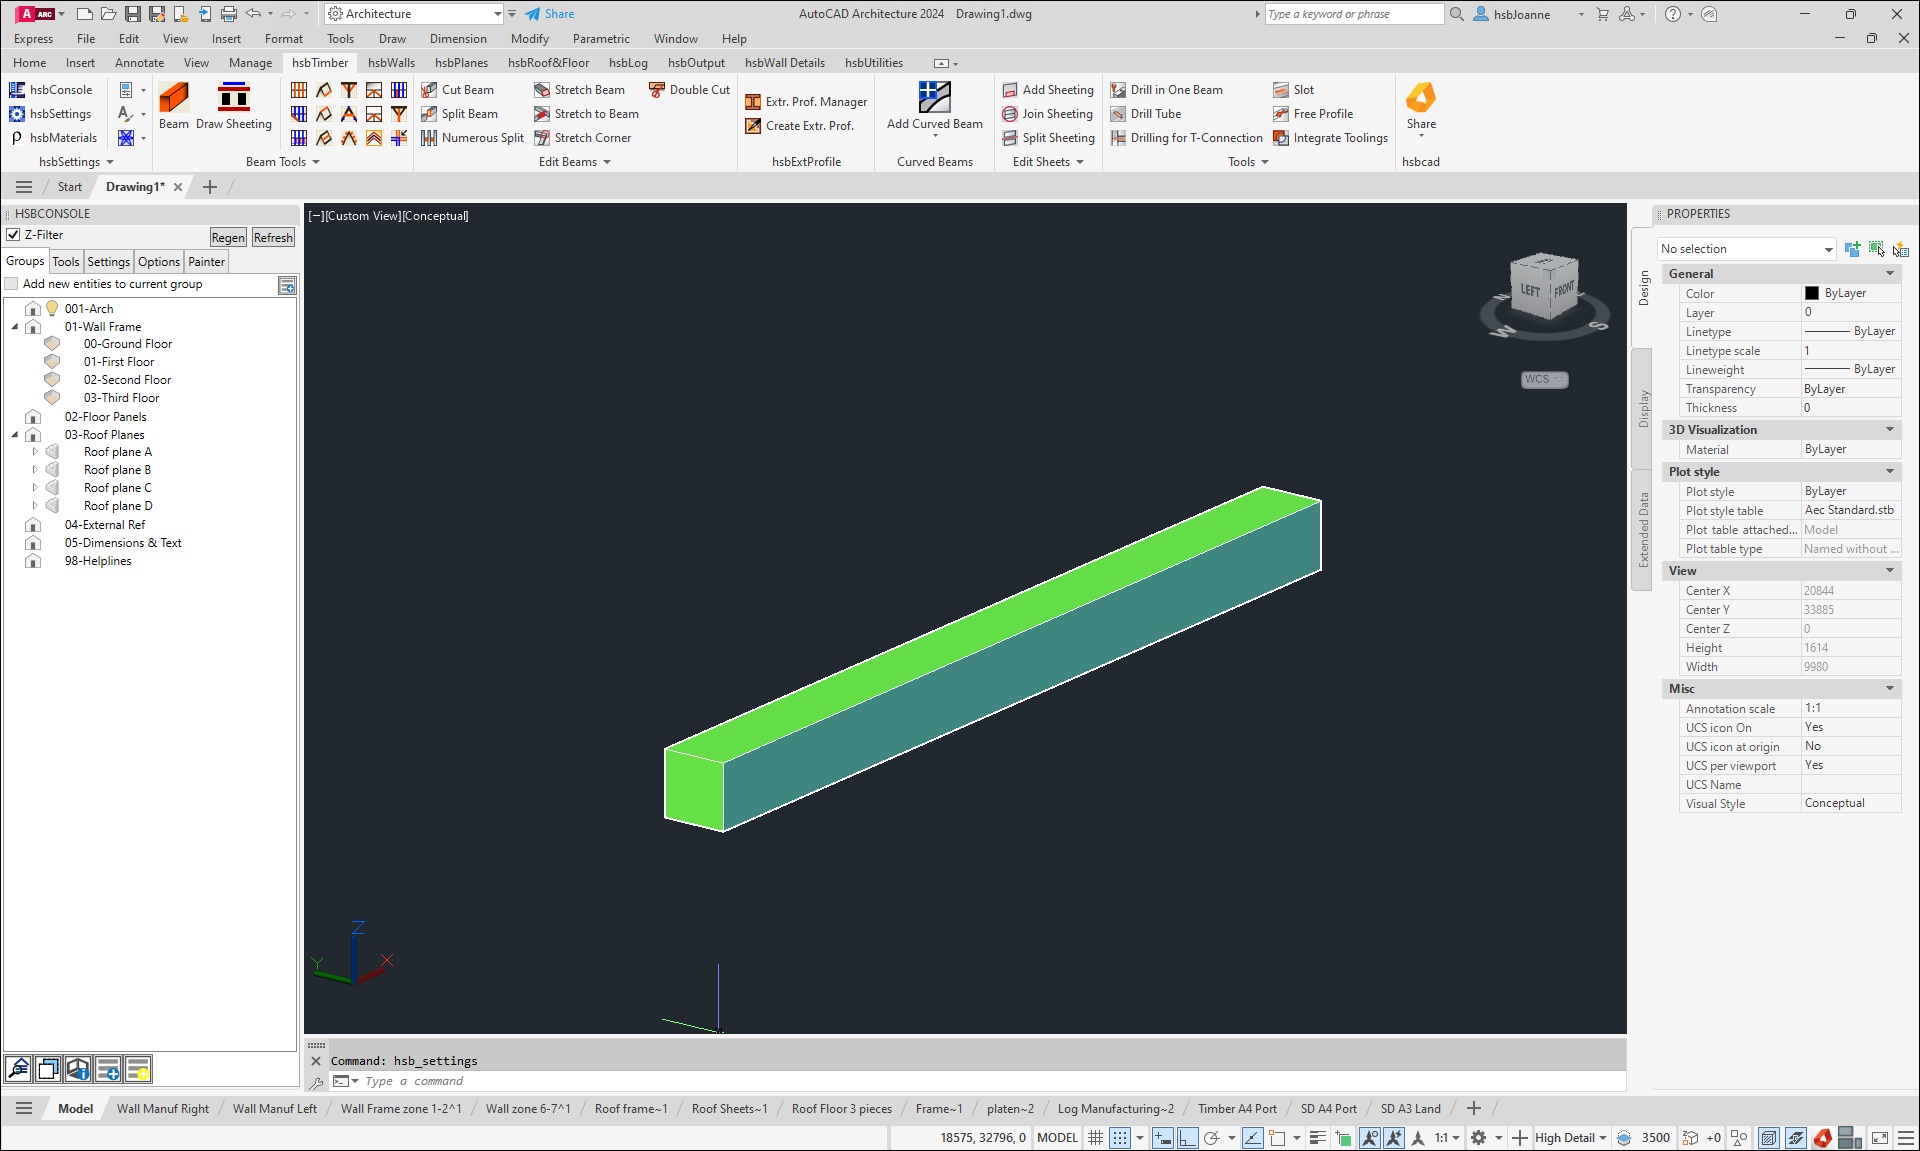
Task: Click Create Extr. Prof. tool
Action: [800, 126]
